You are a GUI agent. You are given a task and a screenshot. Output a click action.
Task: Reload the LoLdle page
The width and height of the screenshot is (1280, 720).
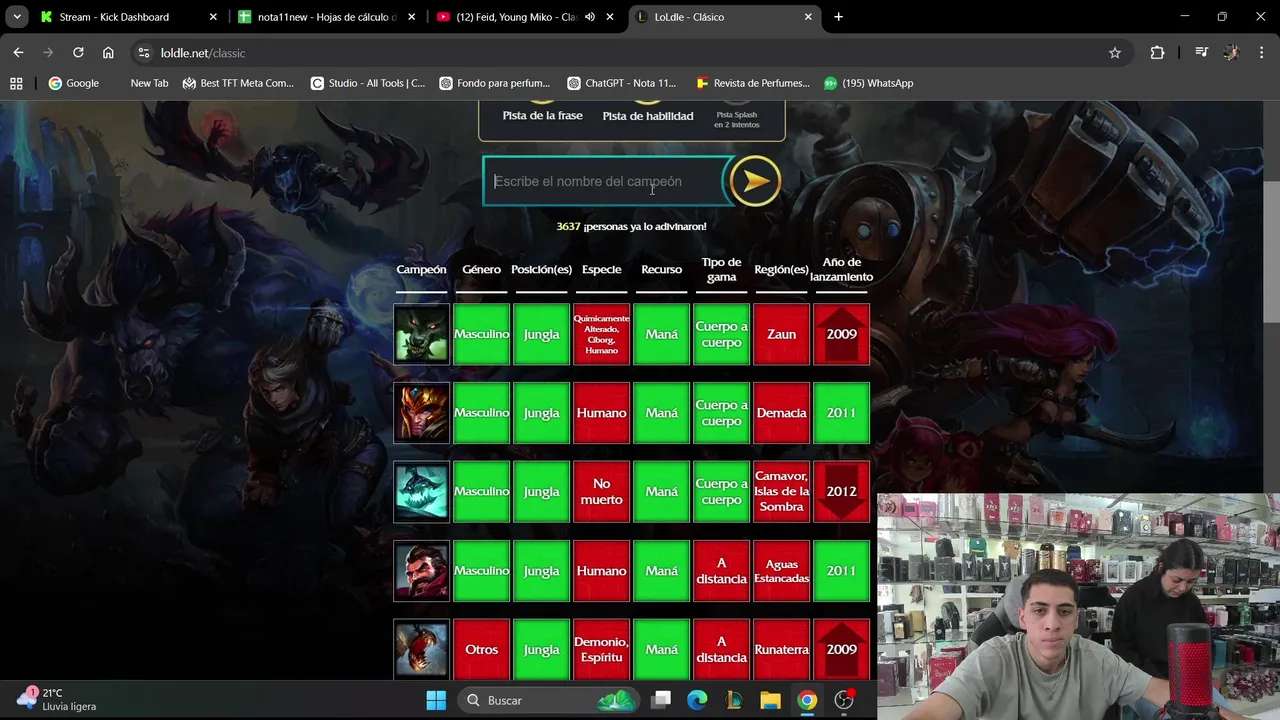point(78,53)
